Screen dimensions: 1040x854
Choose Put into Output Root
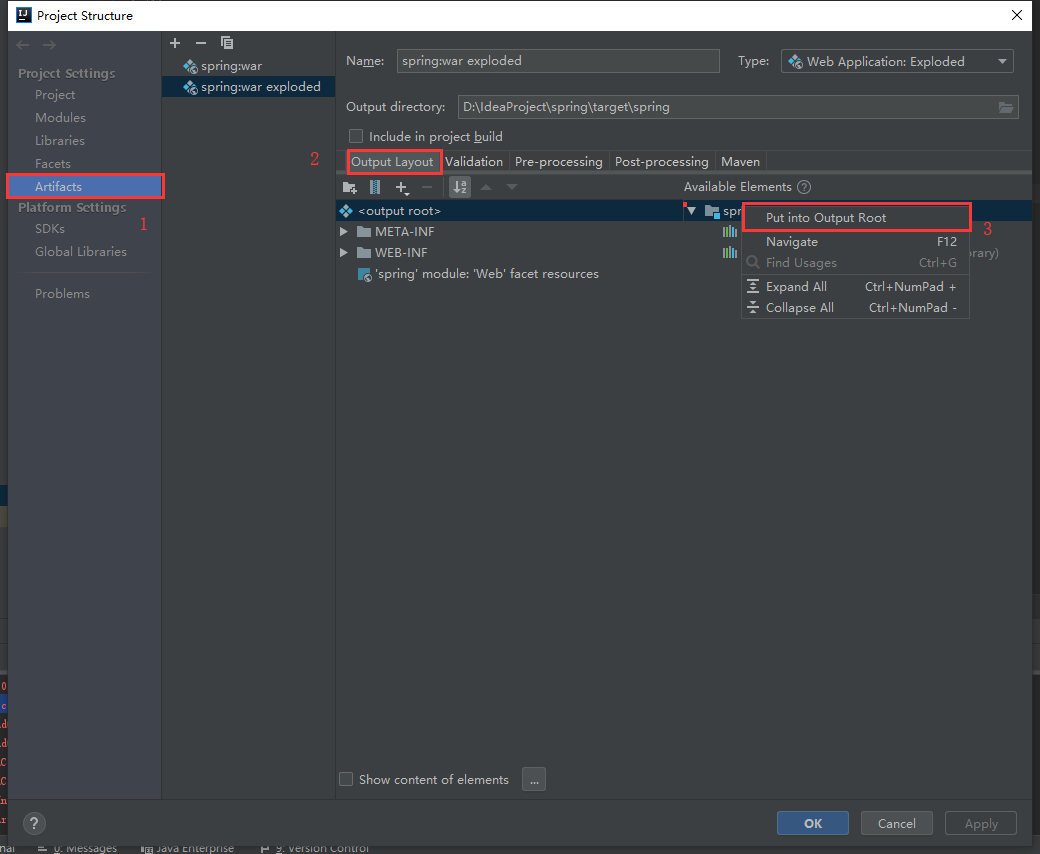pyautogui.click(x=856, y=217)
